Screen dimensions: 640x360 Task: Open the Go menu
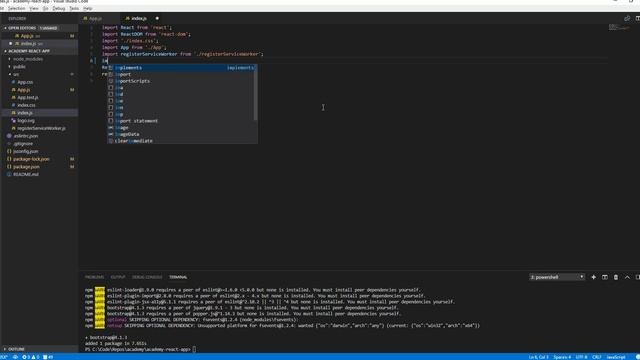[45, 8]
